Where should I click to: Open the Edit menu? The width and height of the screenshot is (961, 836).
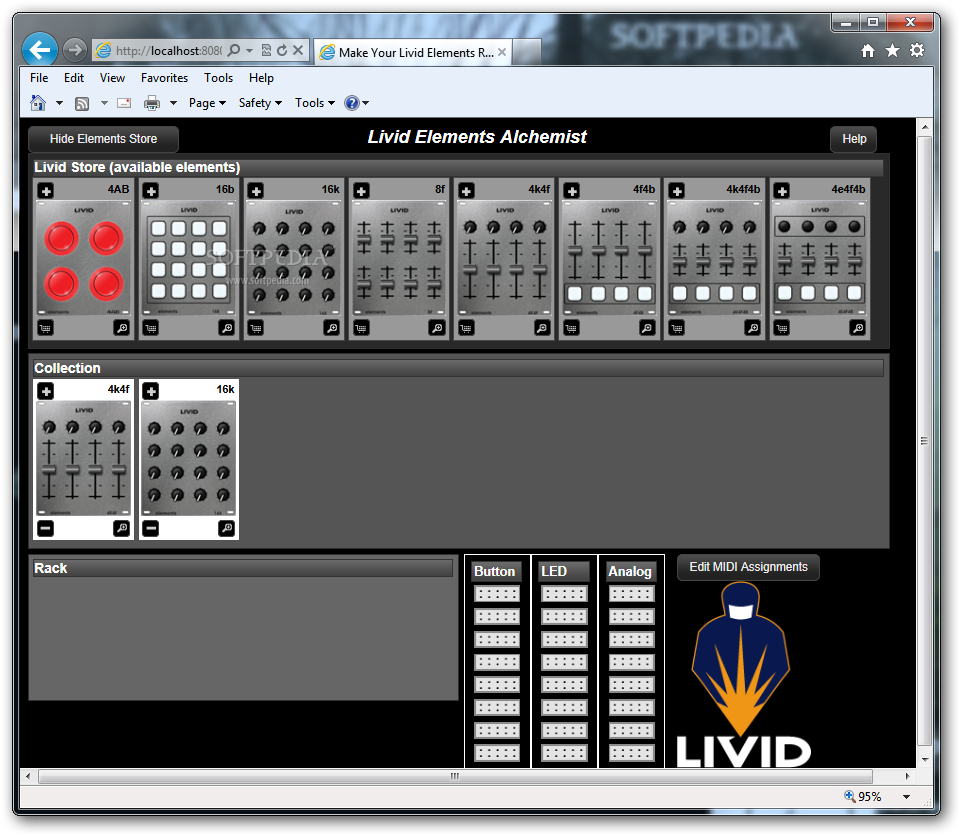point(74,78)
